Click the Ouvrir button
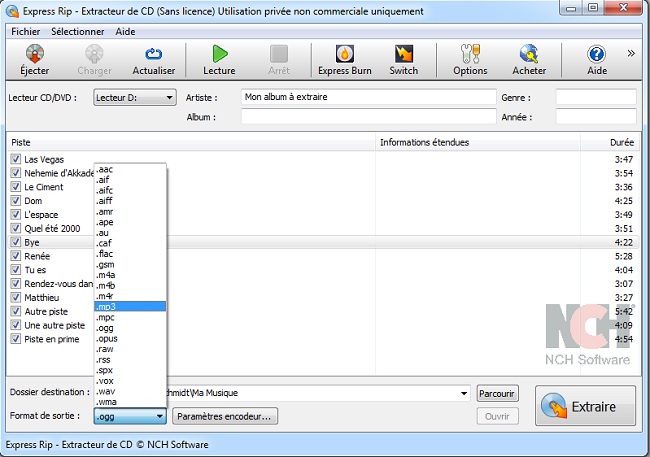The height and width of the screenshot is (457, 650). [x=497, y=416]
